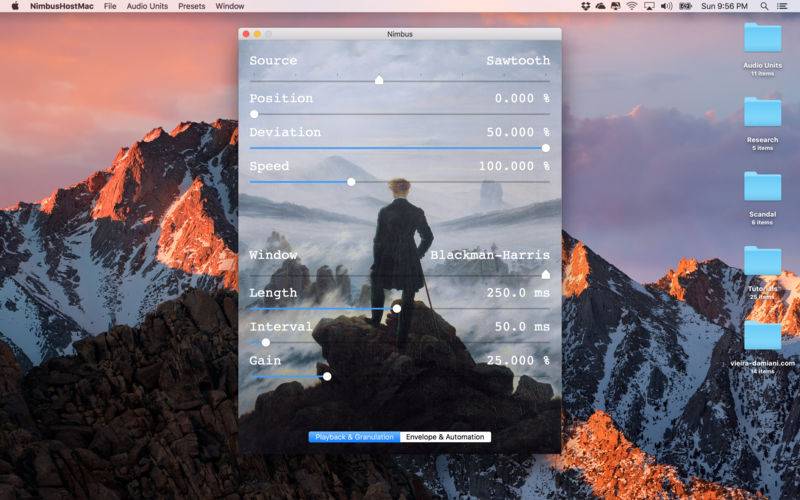
Task: Open the Audio Units menu
Action: [147, 6]
